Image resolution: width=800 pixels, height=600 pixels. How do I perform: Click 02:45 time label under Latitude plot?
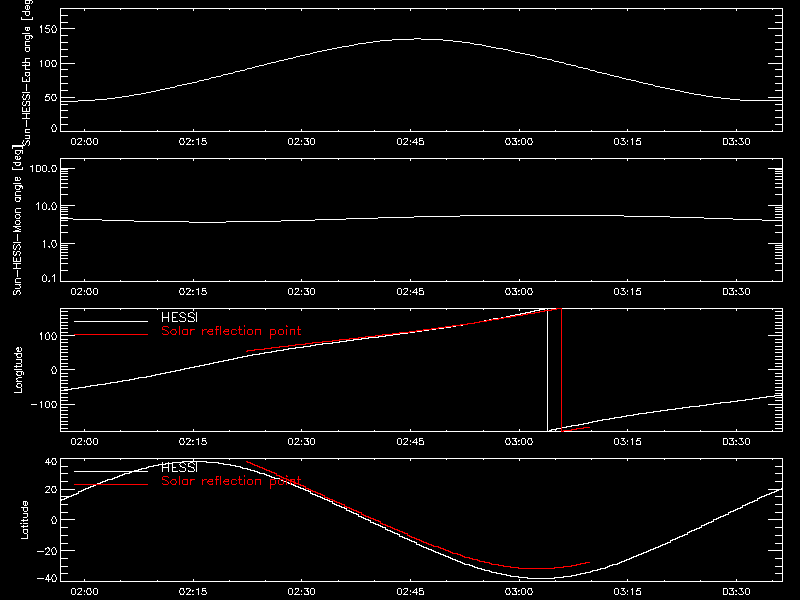pos(410,592)
